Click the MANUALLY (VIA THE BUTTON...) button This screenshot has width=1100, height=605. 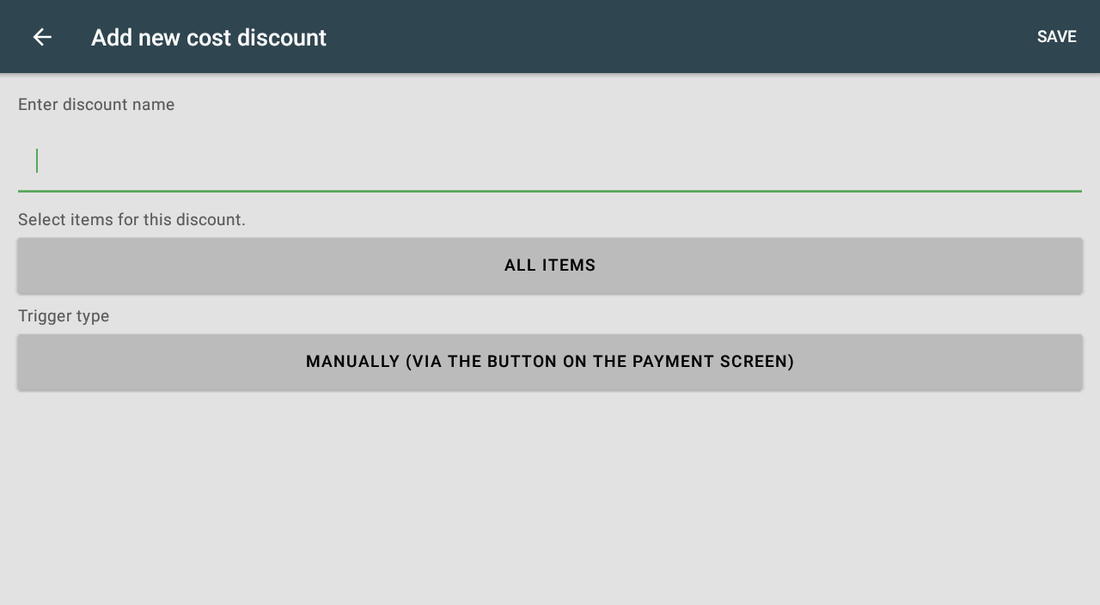(549, 361)
